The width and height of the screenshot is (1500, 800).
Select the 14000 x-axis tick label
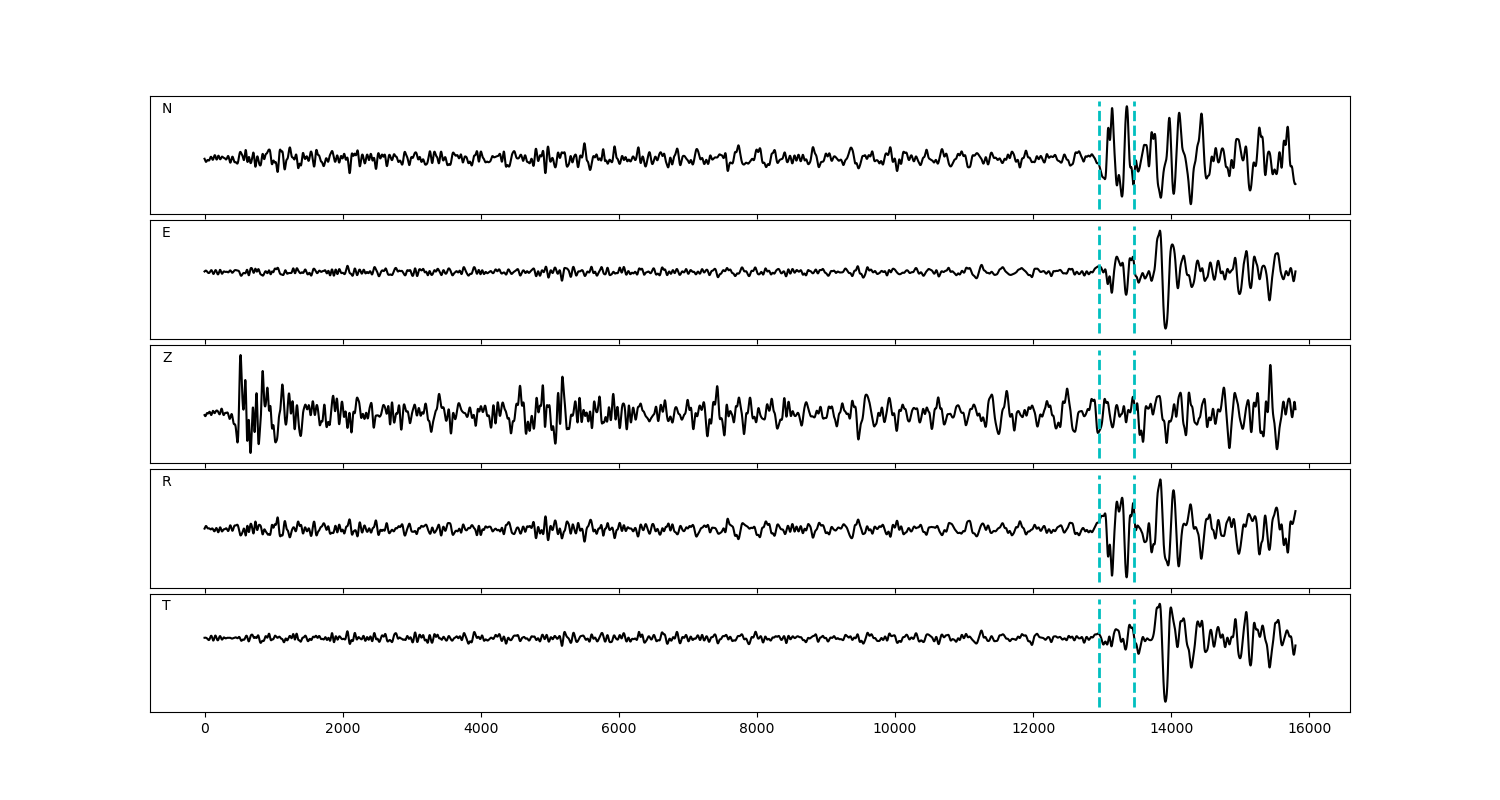pos(1171,729)
